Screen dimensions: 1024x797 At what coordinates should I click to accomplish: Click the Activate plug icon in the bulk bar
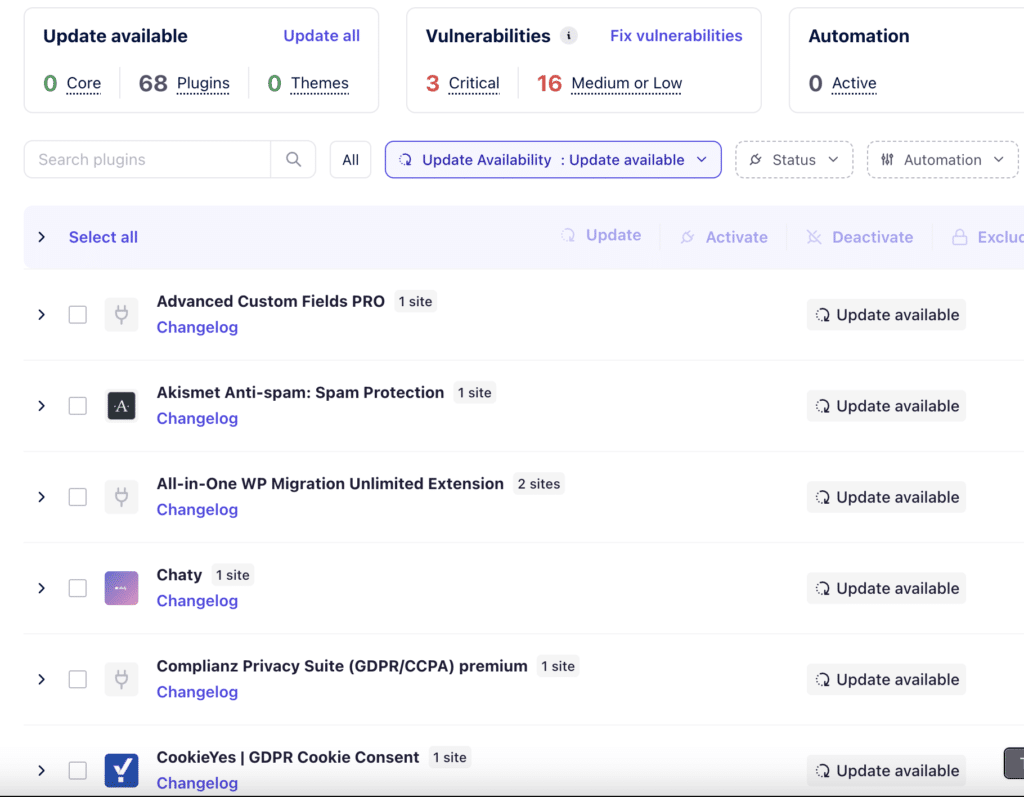click(x=687, y=237)
